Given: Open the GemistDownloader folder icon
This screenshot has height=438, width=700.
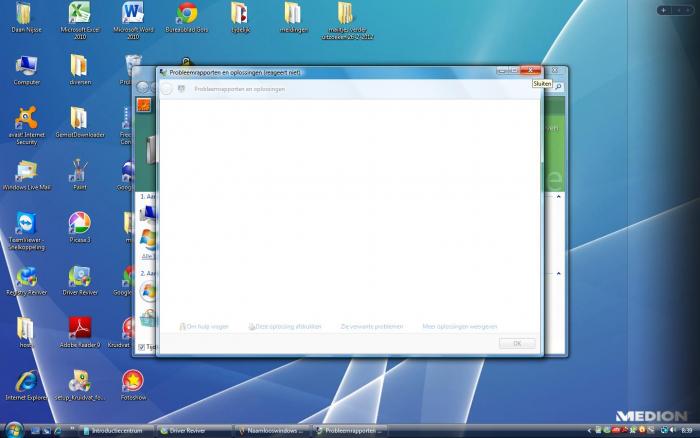Looking at the screenshot, I should (x=80, y=123).
